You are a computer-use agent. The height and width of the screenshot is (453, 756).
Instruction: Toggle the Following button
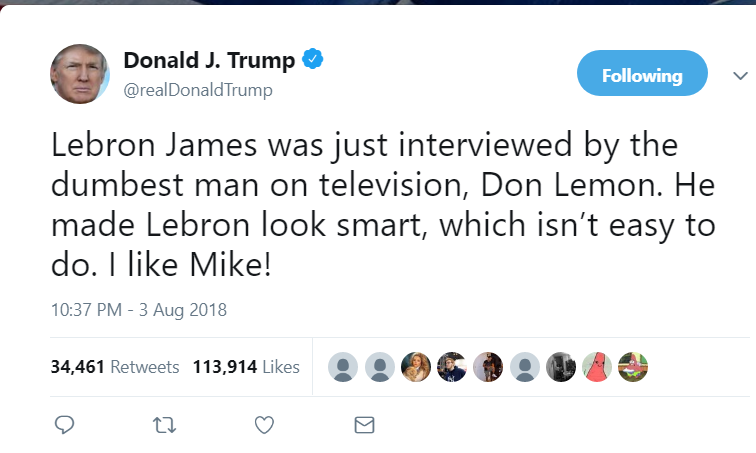click(x=642, y=73)
